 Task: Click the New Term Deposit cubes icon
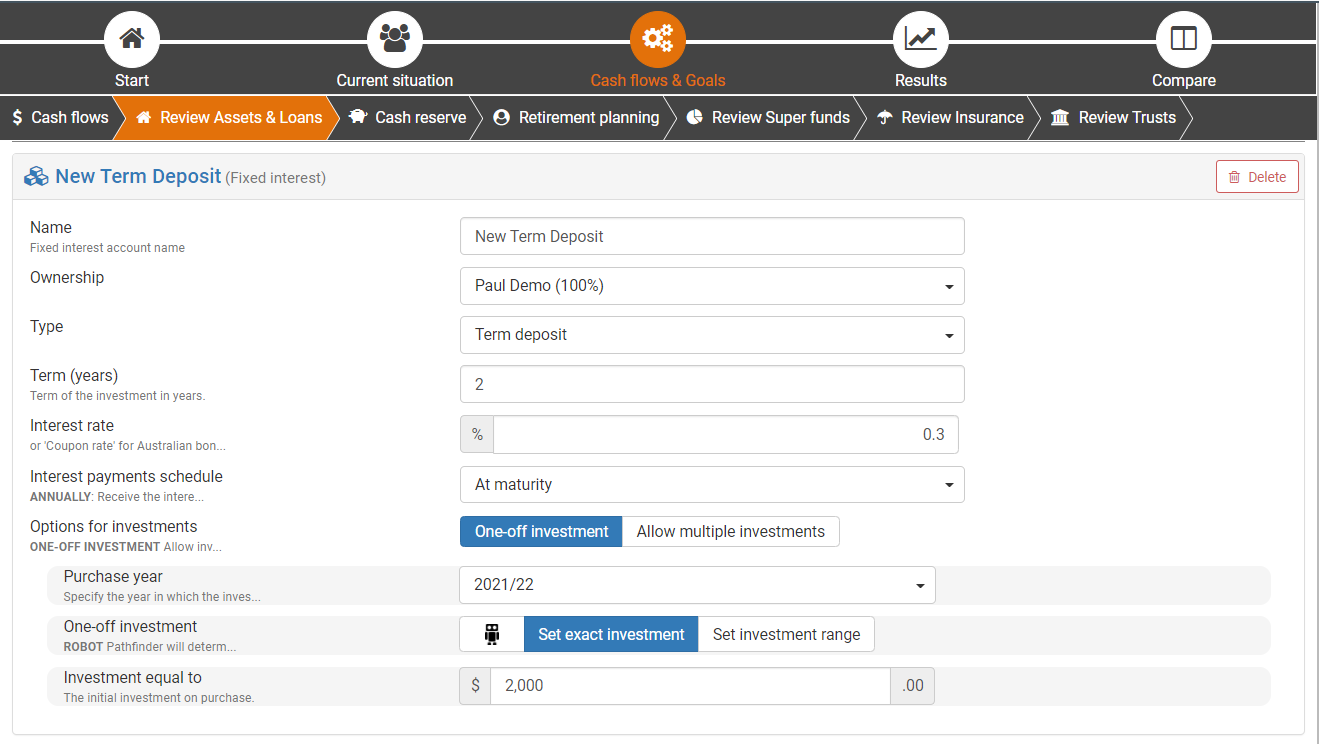pos(37,177)
